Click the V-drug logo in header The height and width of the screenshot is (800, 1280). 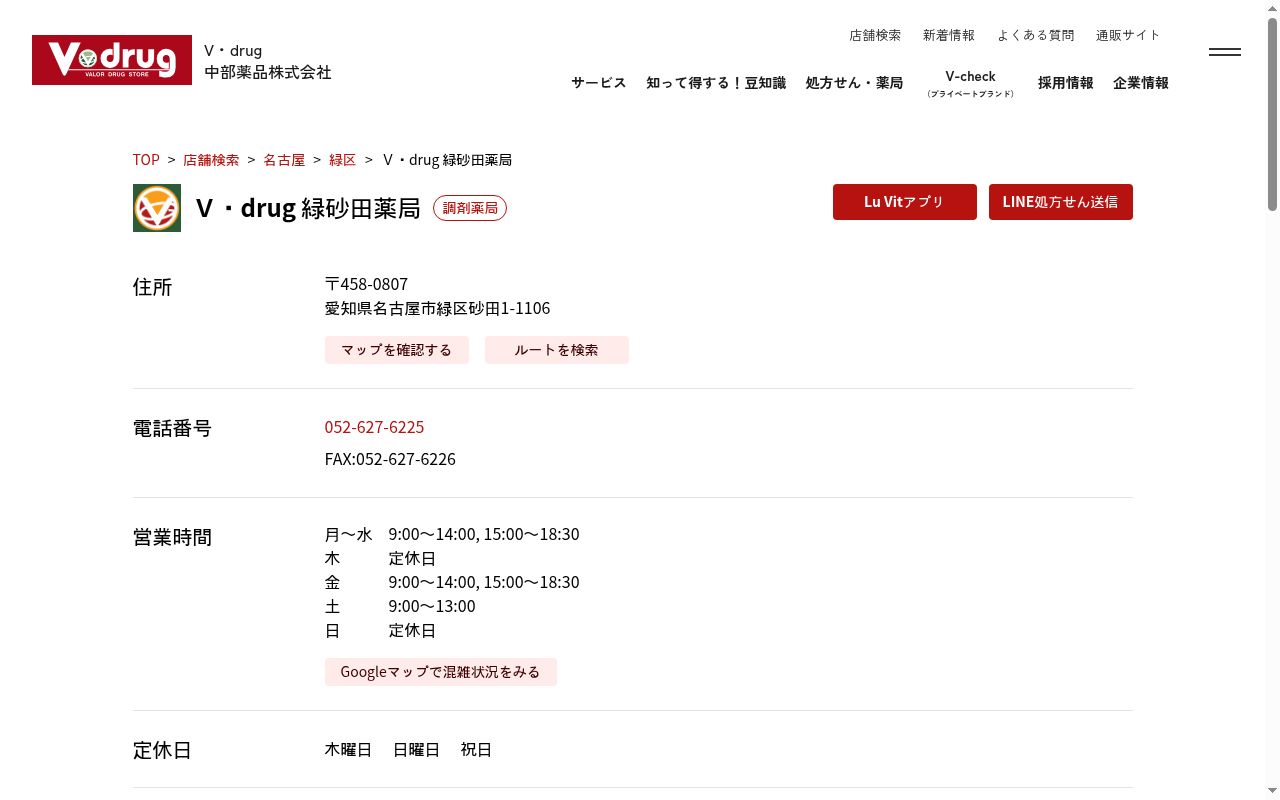112,60
